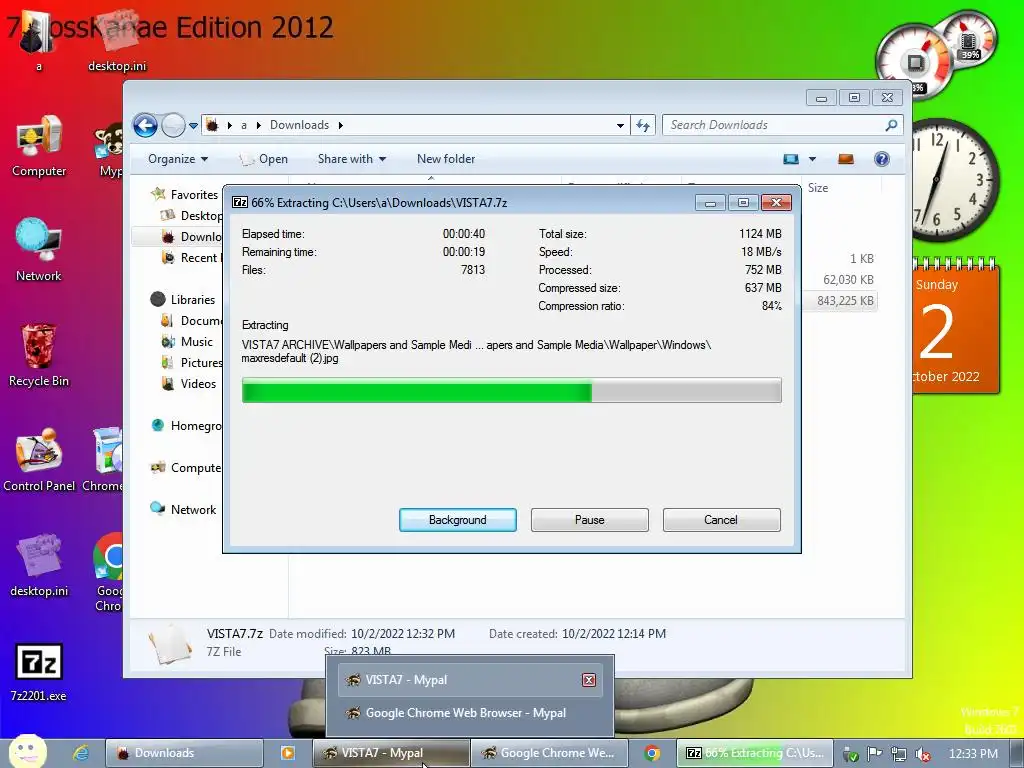This screenshot has height=768, width=1024.
Task: Select VISTA7 - Mypal window preview
Action: [460, 680]
